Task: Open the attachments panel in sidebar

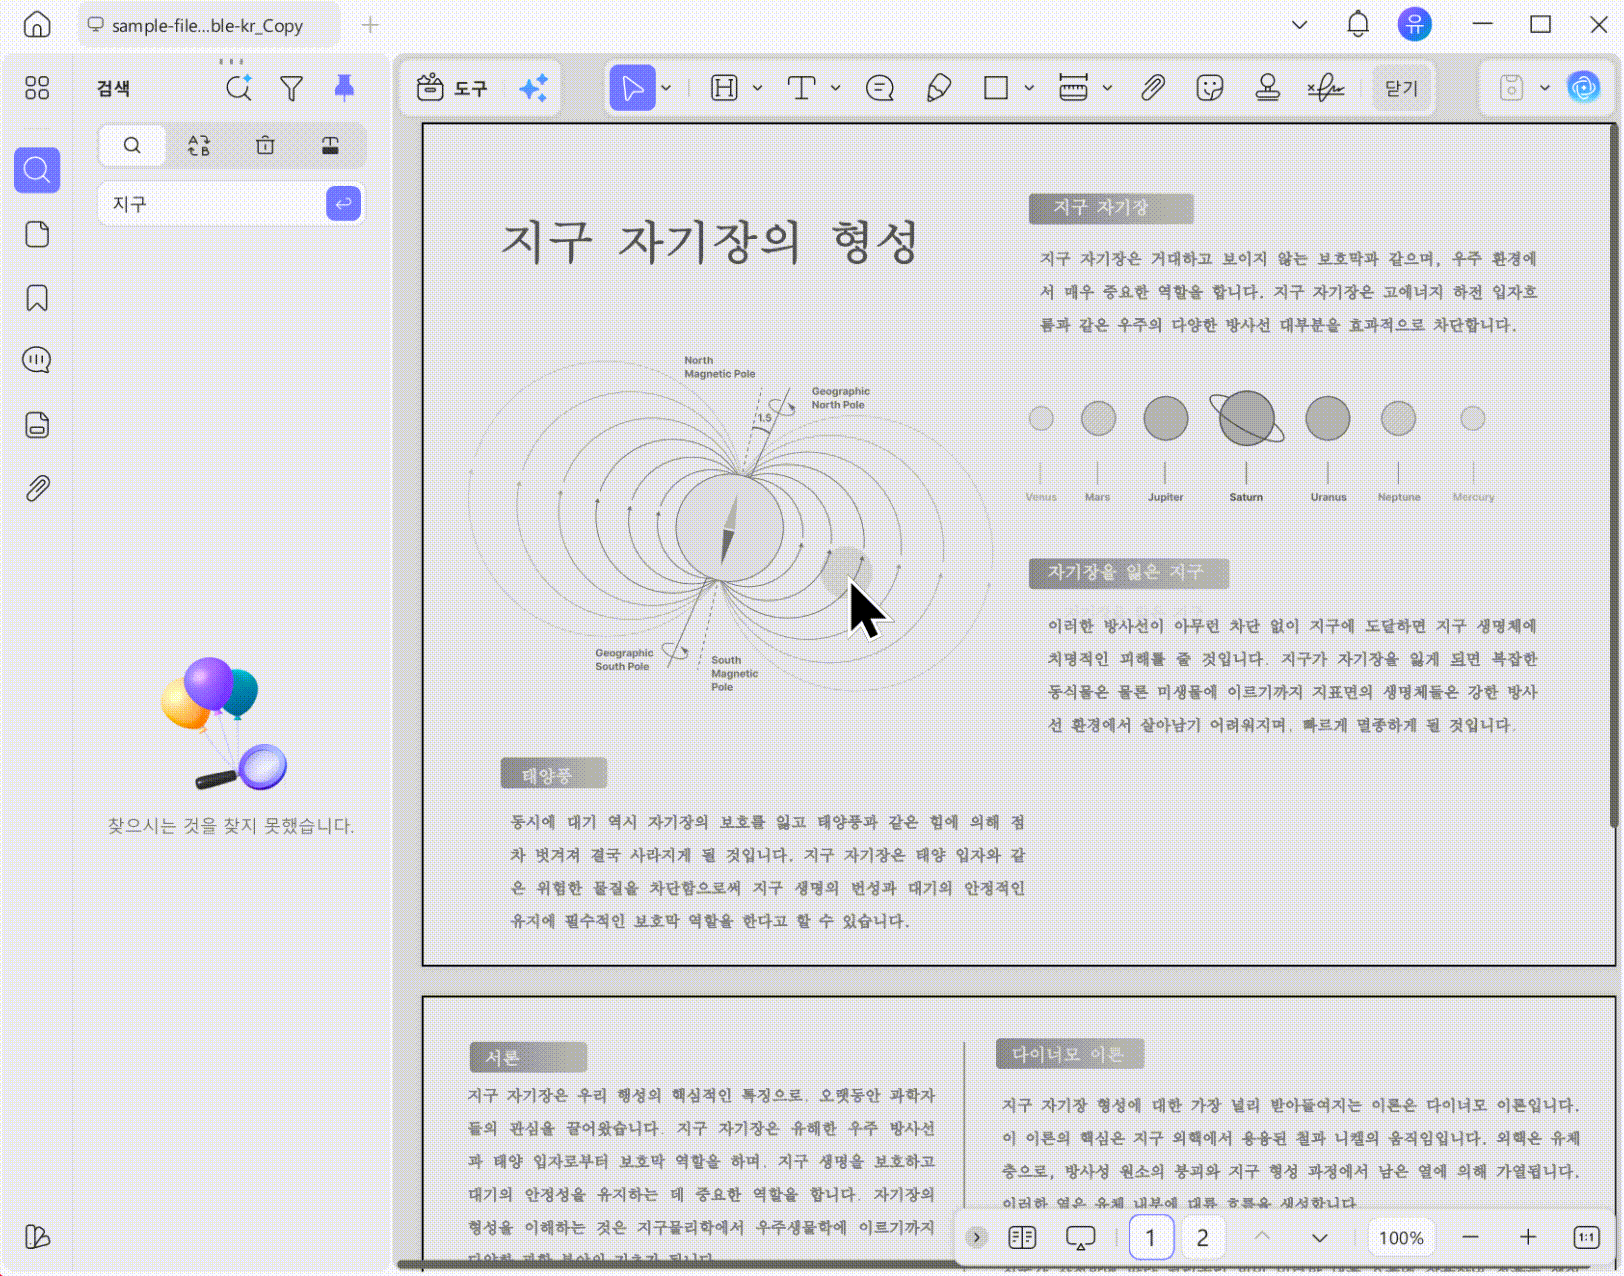Action: 37,488
